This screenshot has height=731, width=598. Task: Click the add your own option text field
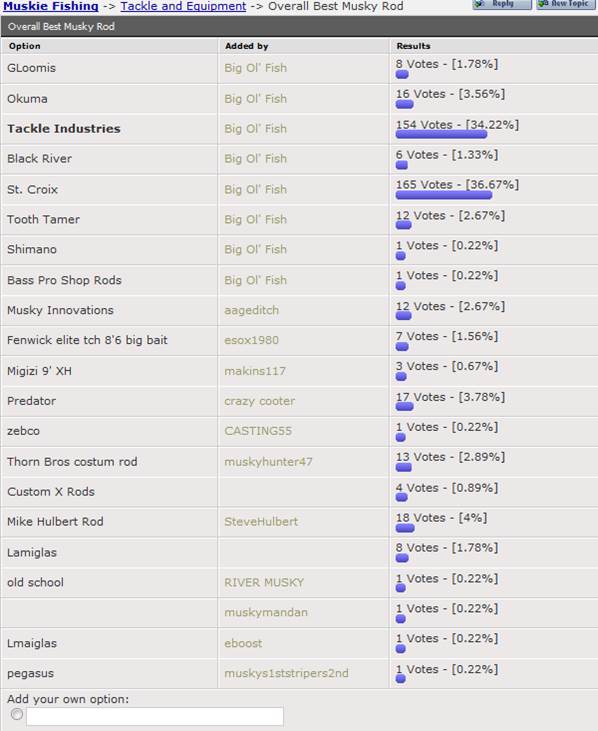(x=155, y=716)
